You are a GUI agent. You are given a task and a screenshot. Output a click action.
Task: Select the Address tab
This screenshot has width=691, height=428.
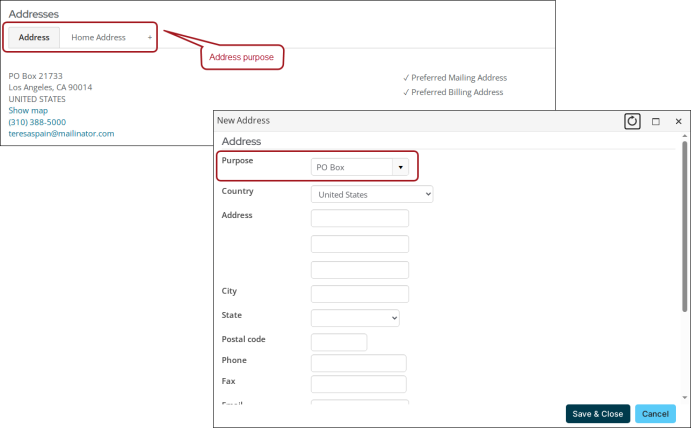tap(34, 37)
